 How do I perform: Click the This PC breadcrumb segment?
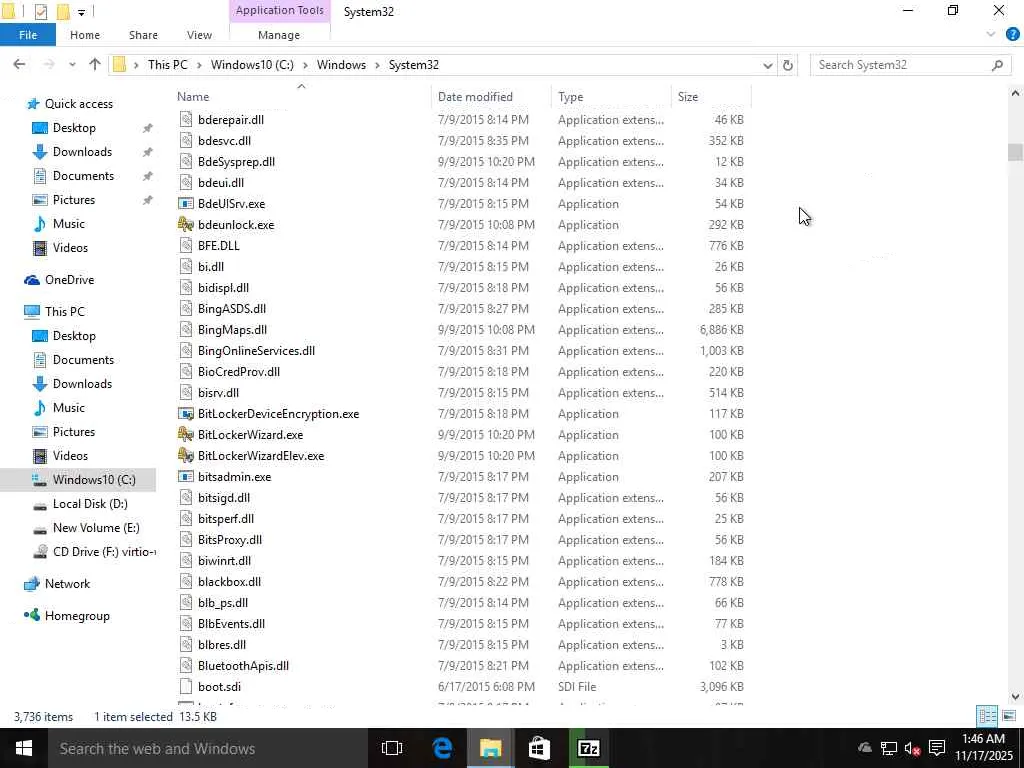click(x=167, y=65)
